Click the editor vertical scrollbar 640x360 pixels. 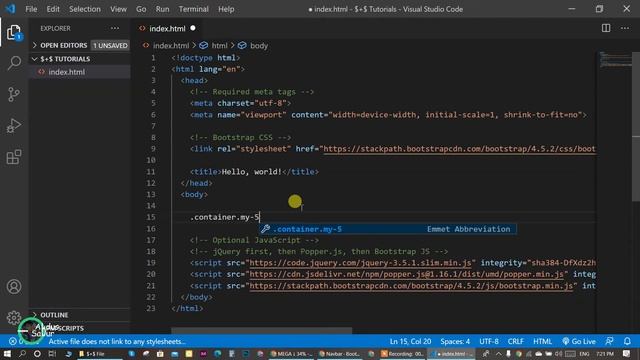(636, 127)
